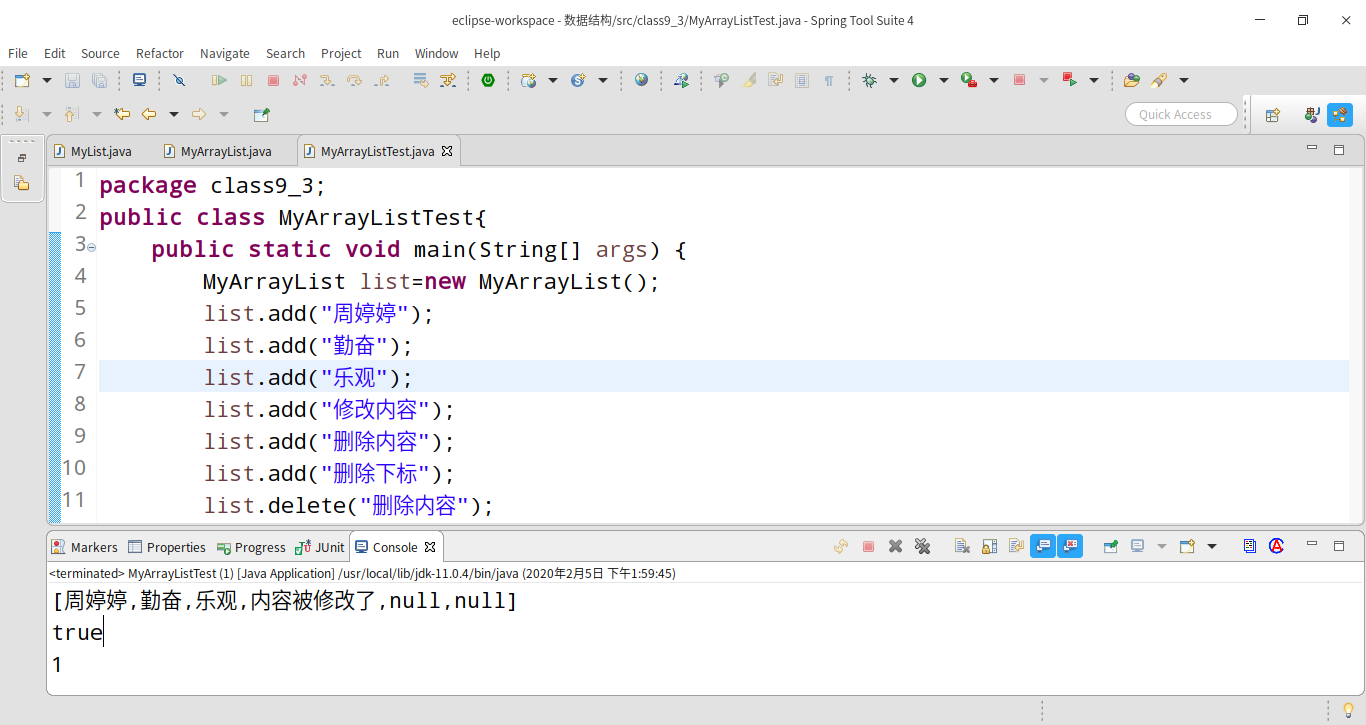
Task: Click the Skip All Breakpoints icon
Action: [x=179, y=80]
